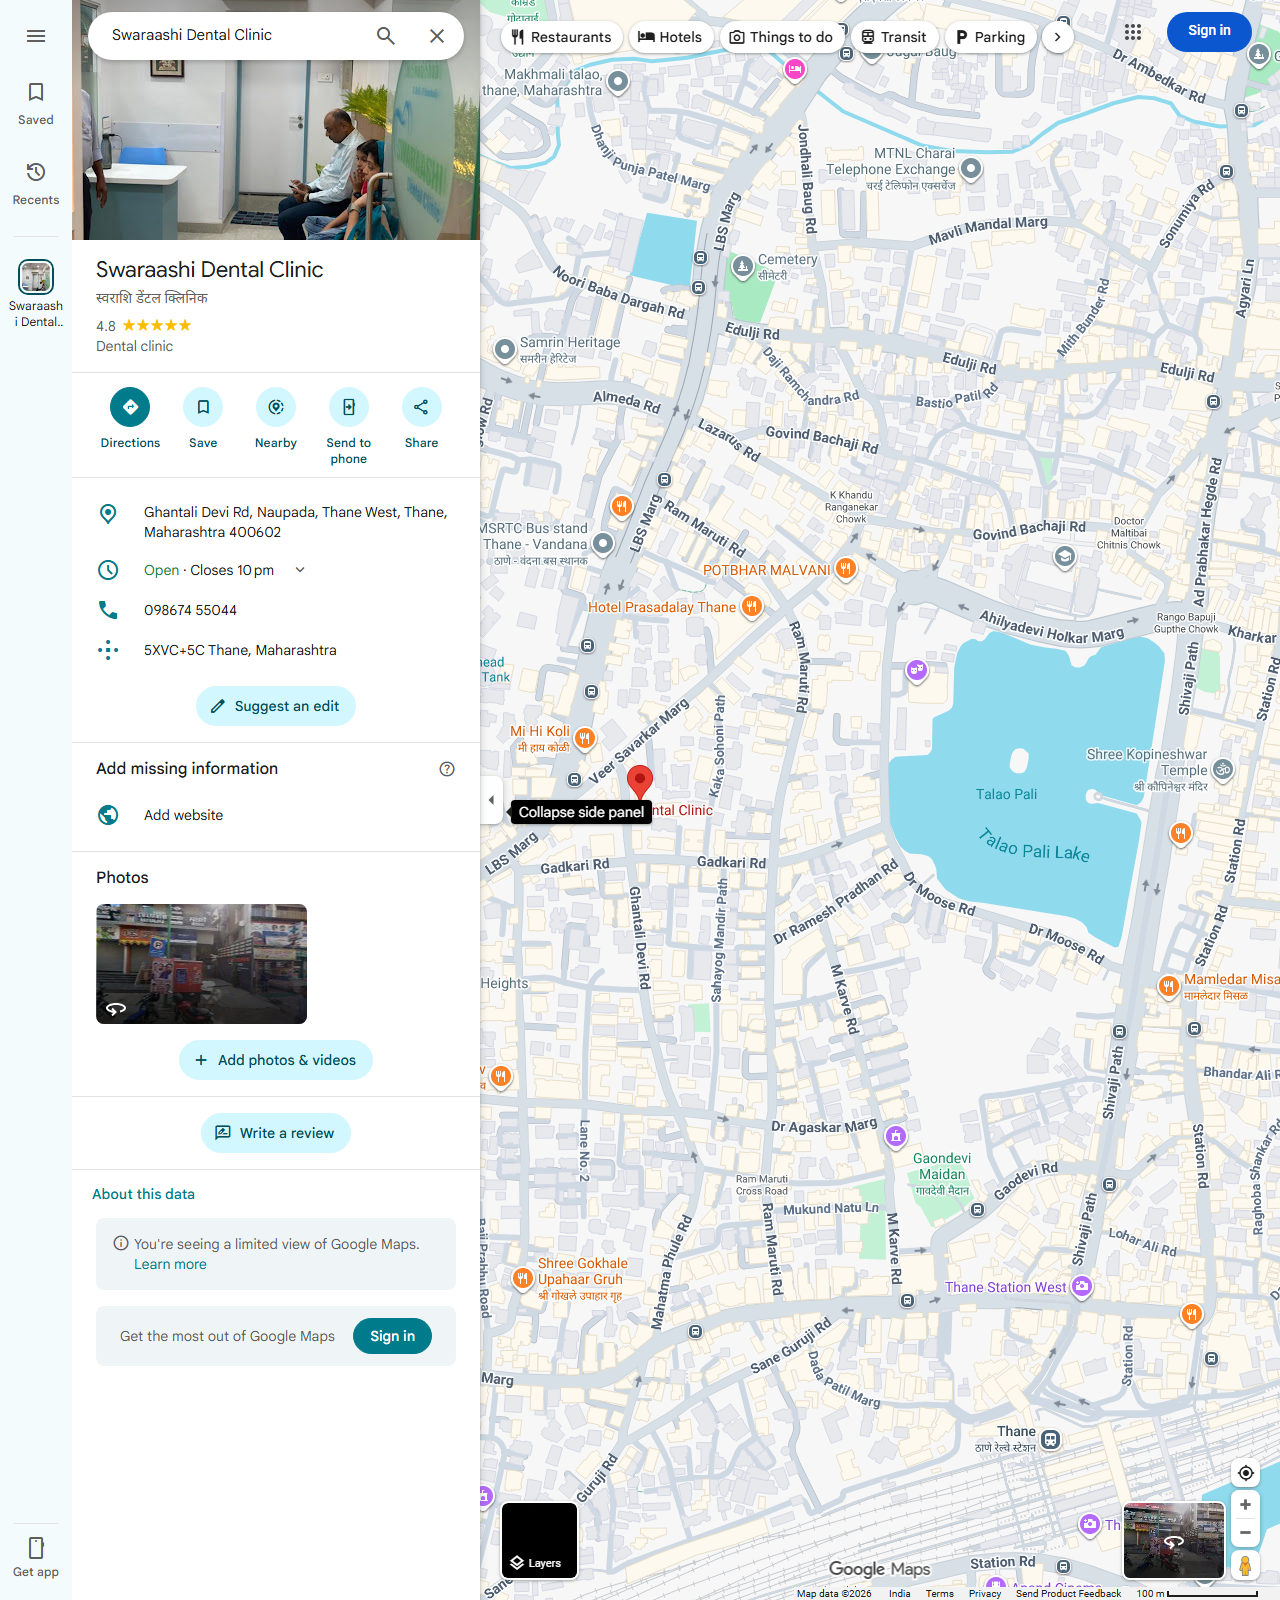Click Mamledar Misal restaurant marker
1280x1600 pixels.
[x=1168, y=986]
